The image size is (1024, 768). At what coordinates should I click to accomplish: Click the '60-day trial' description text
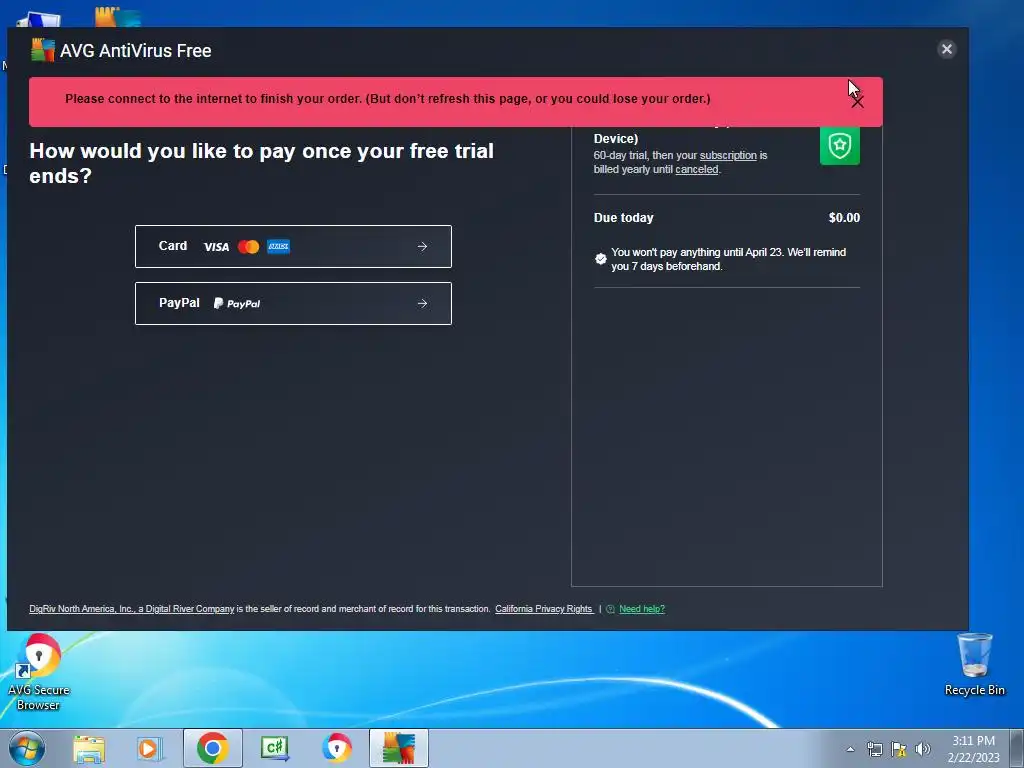point(680,163)
